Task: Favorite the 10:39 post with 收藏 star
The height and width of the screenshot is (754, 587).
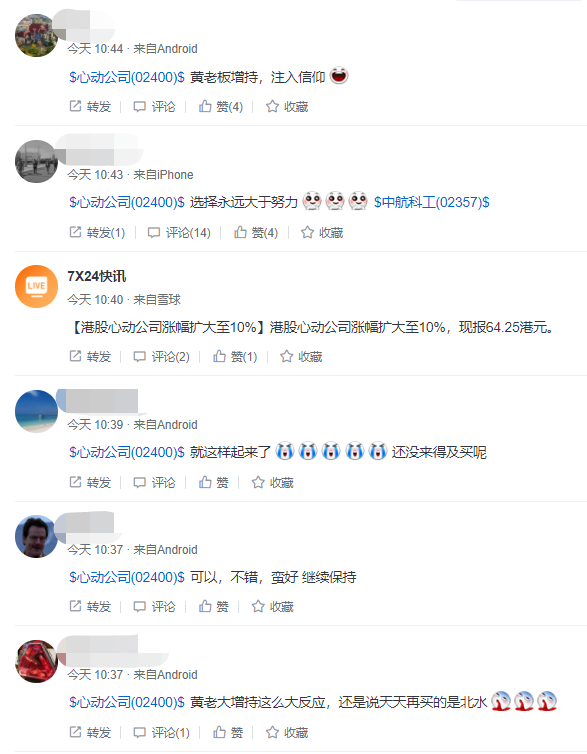Action: coord(273,482)
